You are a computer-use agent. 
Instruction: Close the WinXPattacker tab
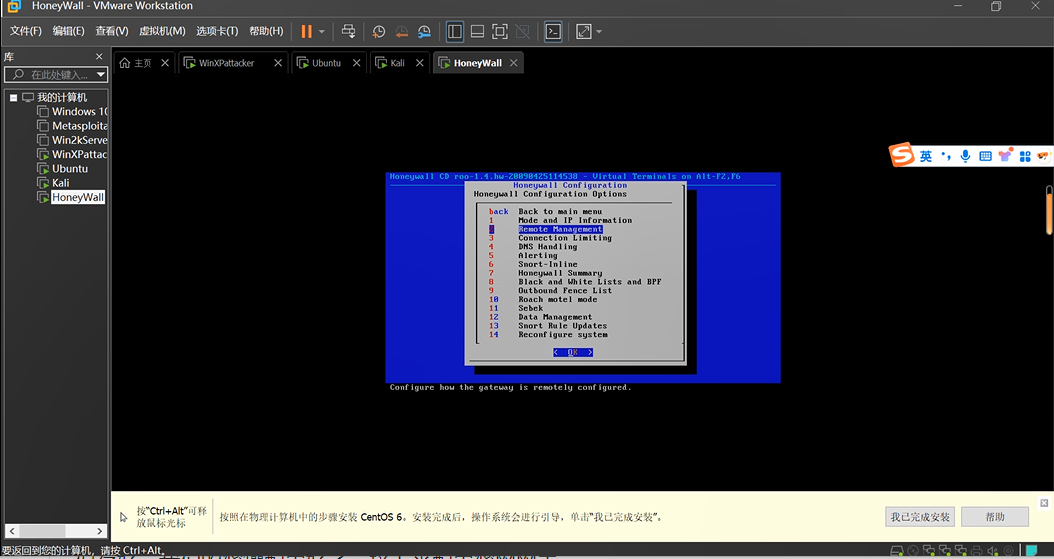[278, 62]
